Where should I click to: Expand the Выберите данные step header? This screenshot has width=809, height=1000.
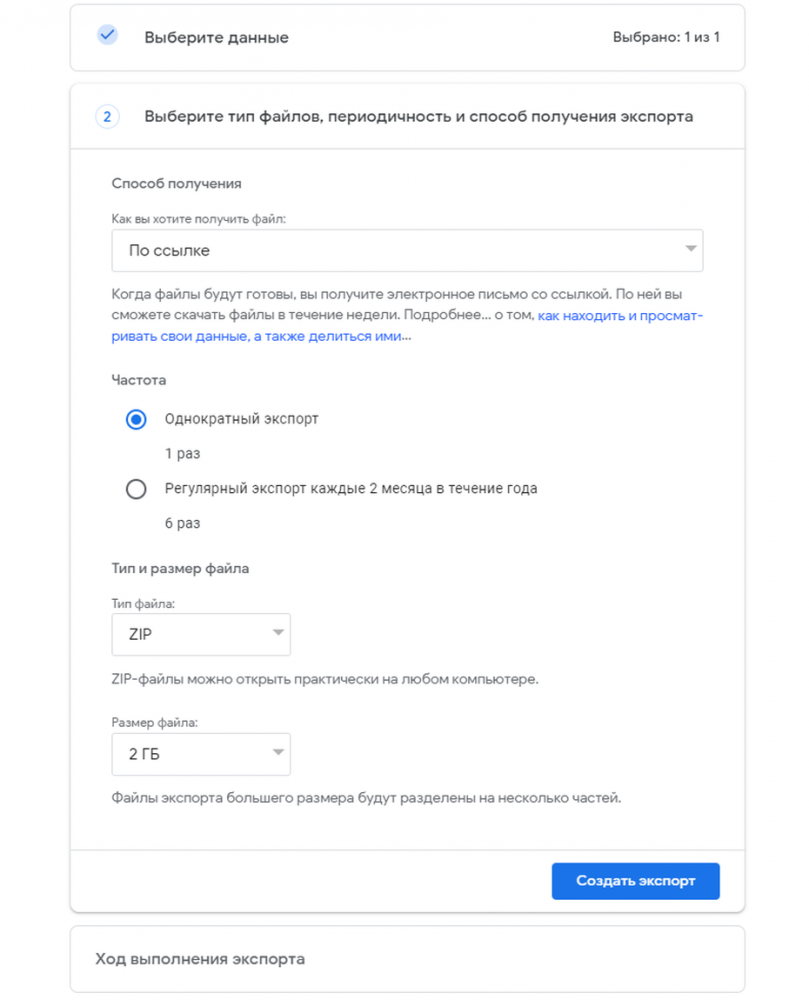[216, 38]
